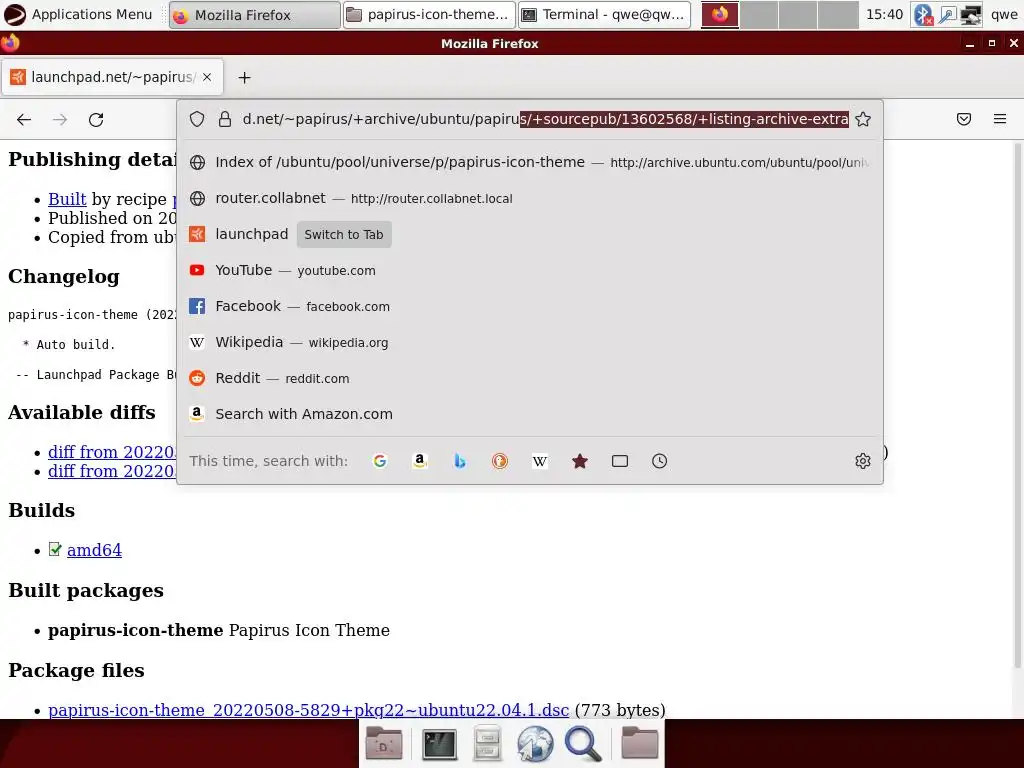Image resolution: width=1024 pixels, height=768 pixels.
Task: Choose Facebook suggestion
Action: pyautogui.click(x=530, y=306)
